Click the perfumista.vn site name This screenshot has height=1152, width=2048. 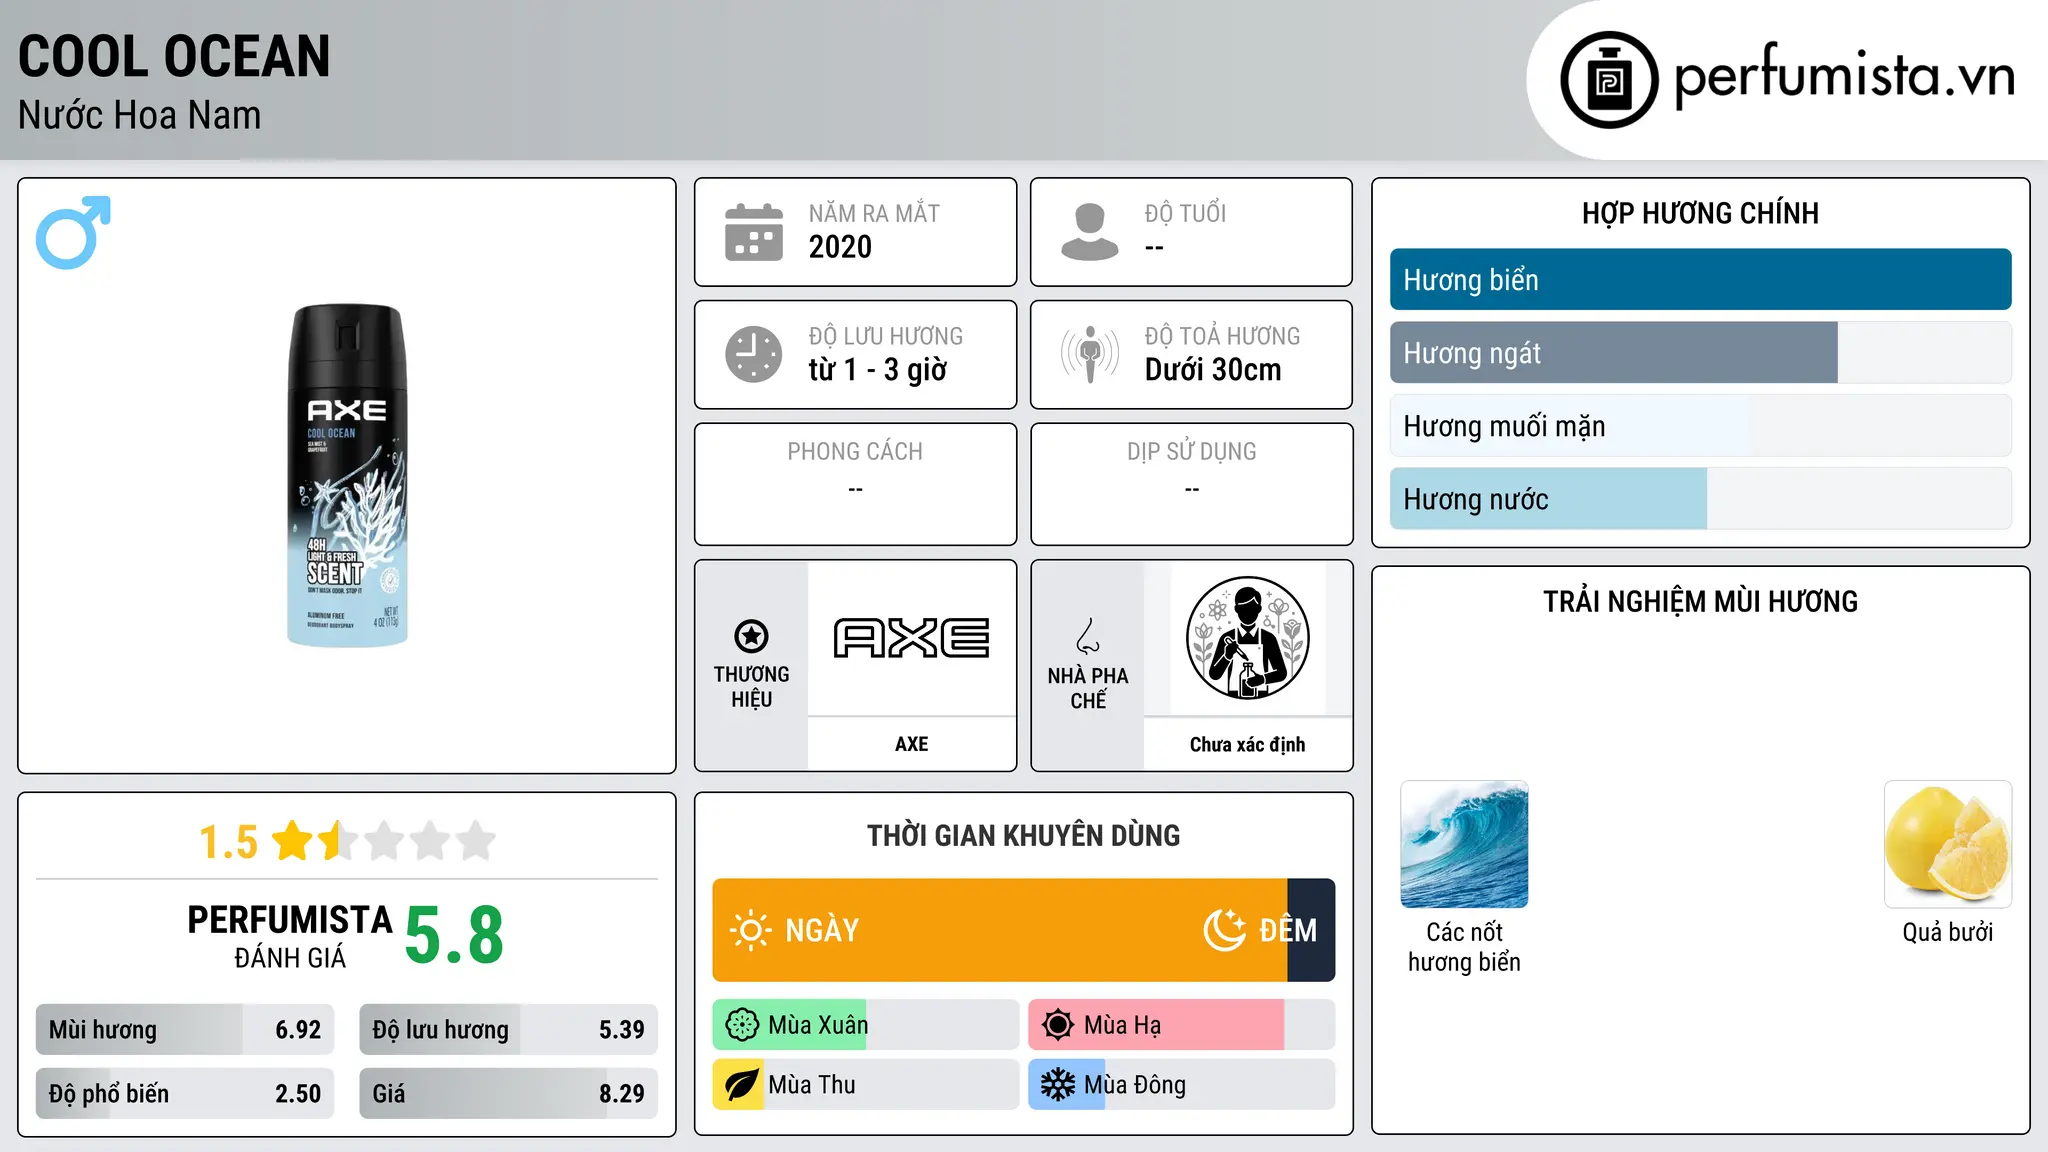click(x=1845, y=76)
